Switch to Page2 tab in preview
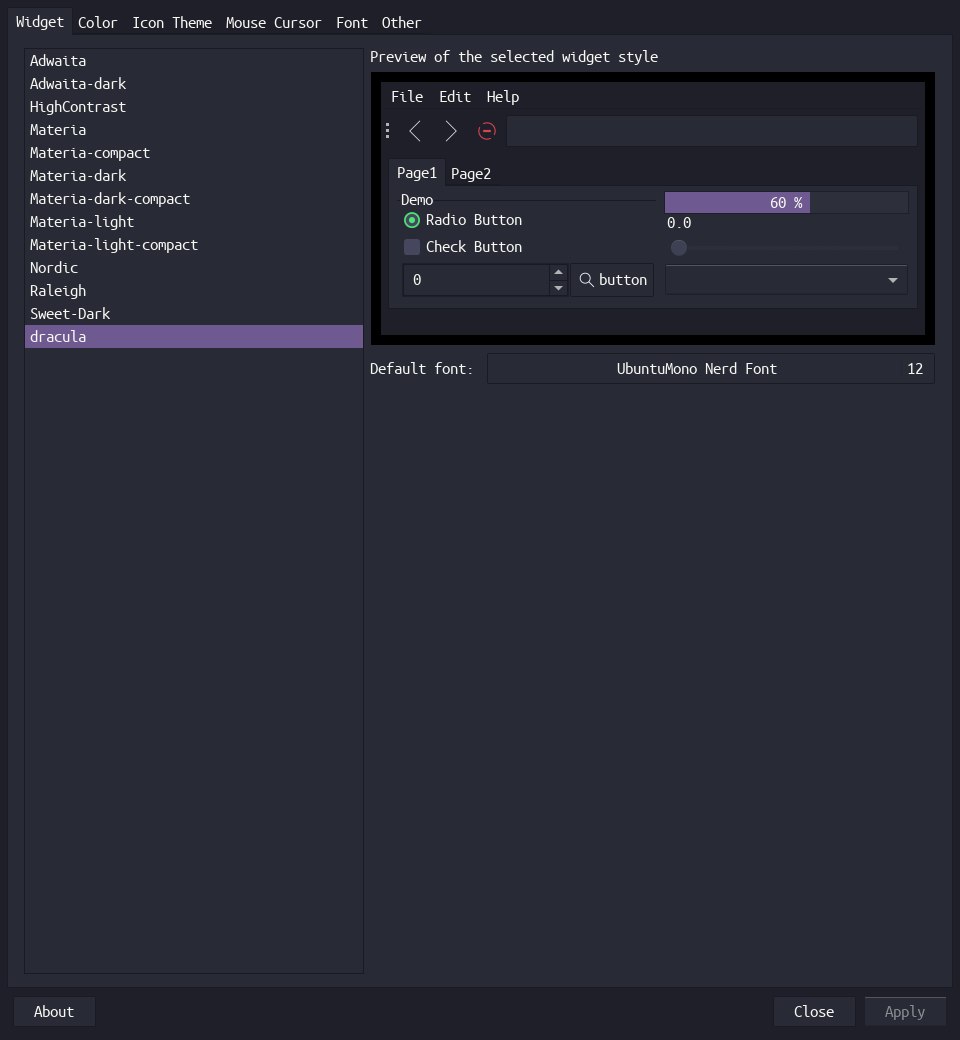960x1040 pixels. 471,174
